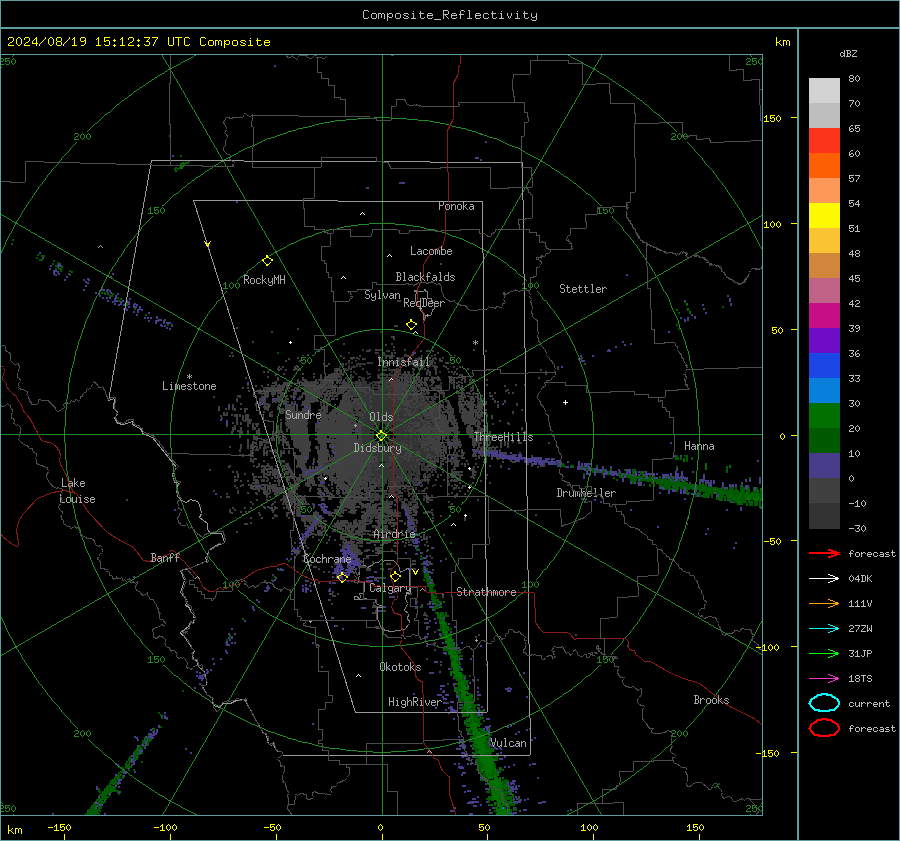Click the 150 tick on the right km axis
Viewport: 900px width, 841px height.
(773, 118)
